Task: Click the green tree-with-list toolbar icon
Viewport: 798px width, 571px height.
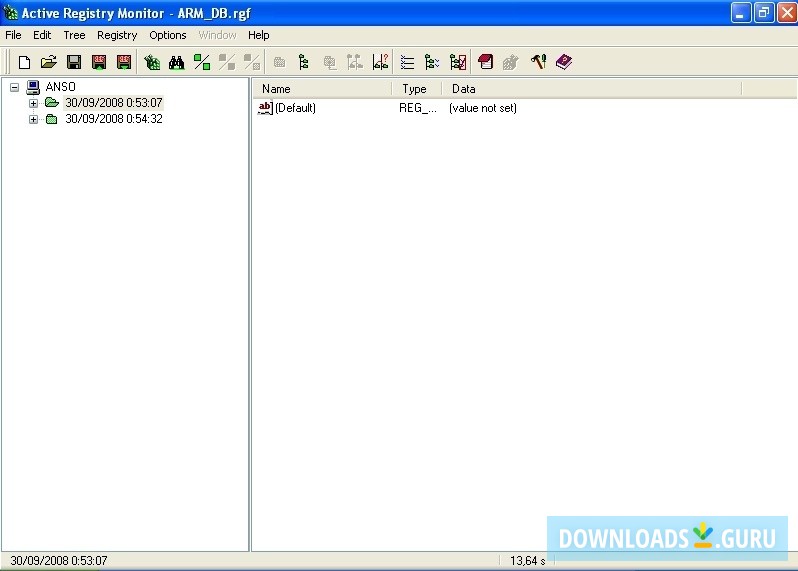Action: click(432, 63)
